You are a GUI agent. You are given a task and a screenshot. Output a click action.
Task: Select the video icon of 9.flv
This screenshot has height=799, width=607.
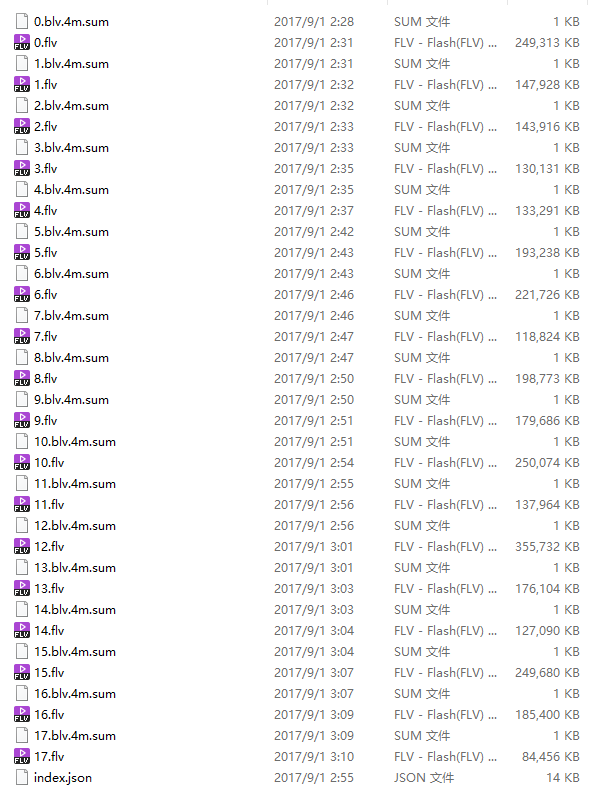click(x=22, y=420)
